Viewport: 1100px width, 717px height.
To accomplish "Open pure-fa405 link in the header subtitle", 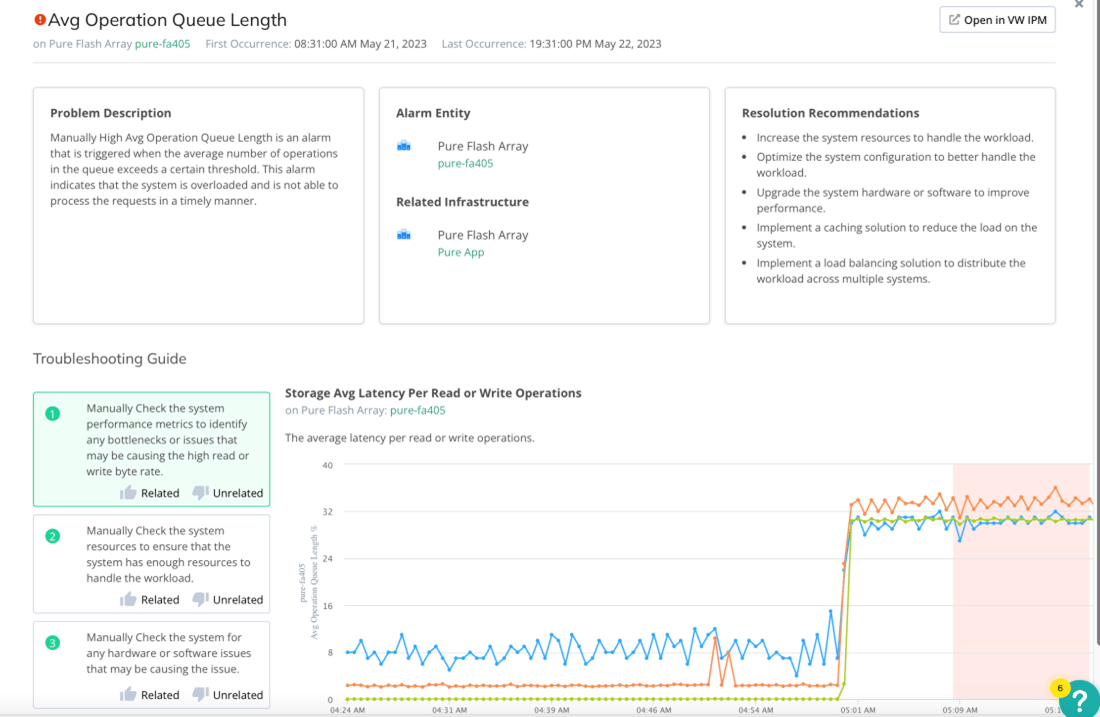I will 162,43.
